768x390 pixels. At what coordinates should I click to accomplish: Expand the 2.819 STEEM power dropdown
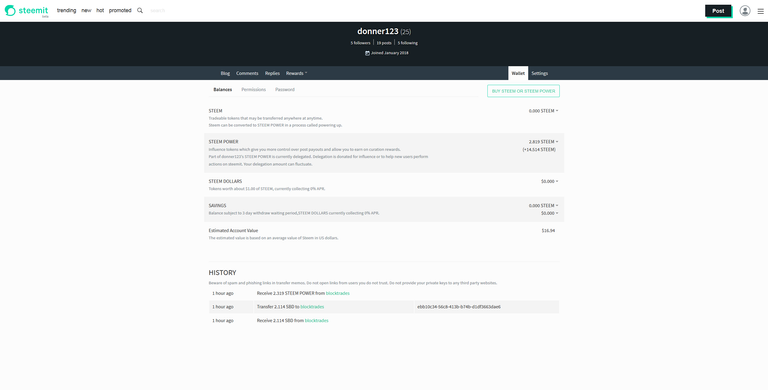pos(543,142)
